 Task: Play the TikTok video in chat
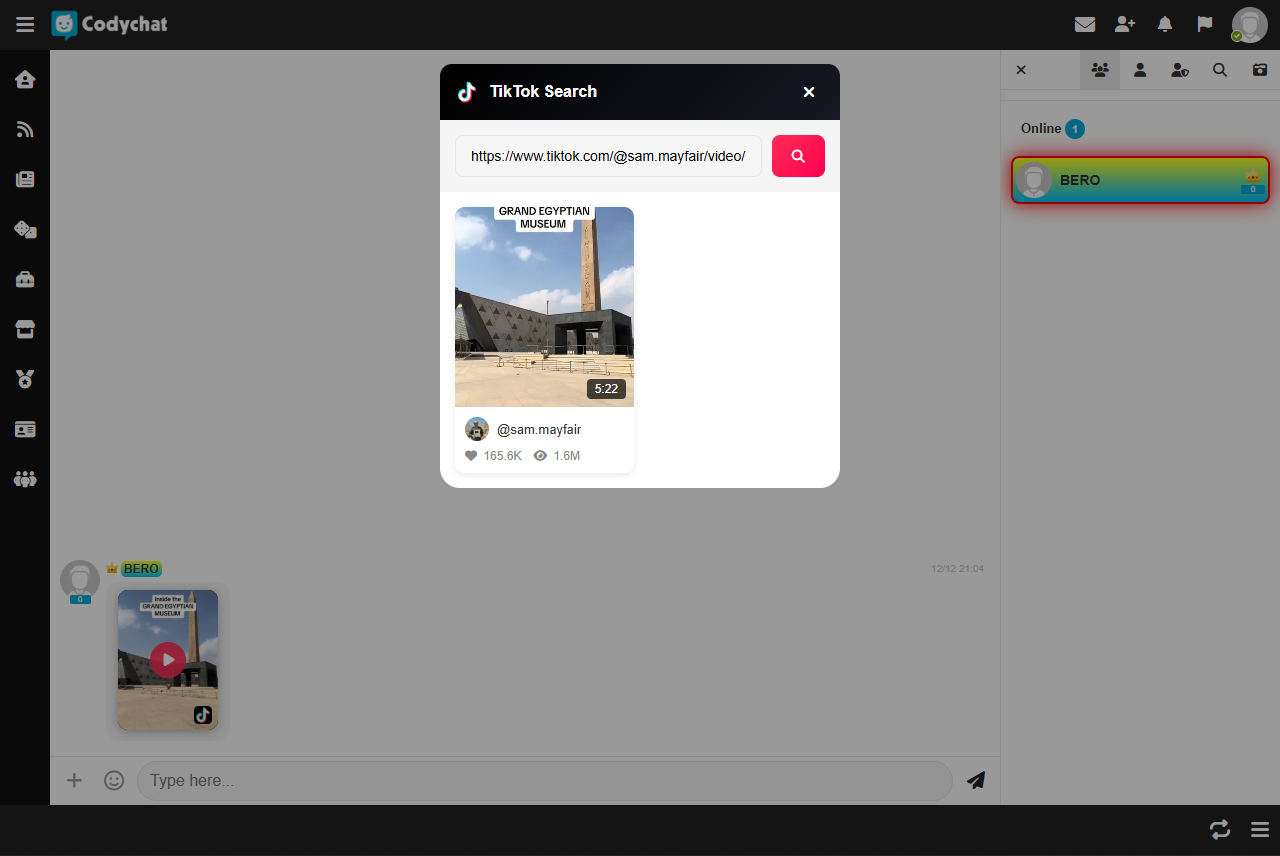tap(168, 660)
